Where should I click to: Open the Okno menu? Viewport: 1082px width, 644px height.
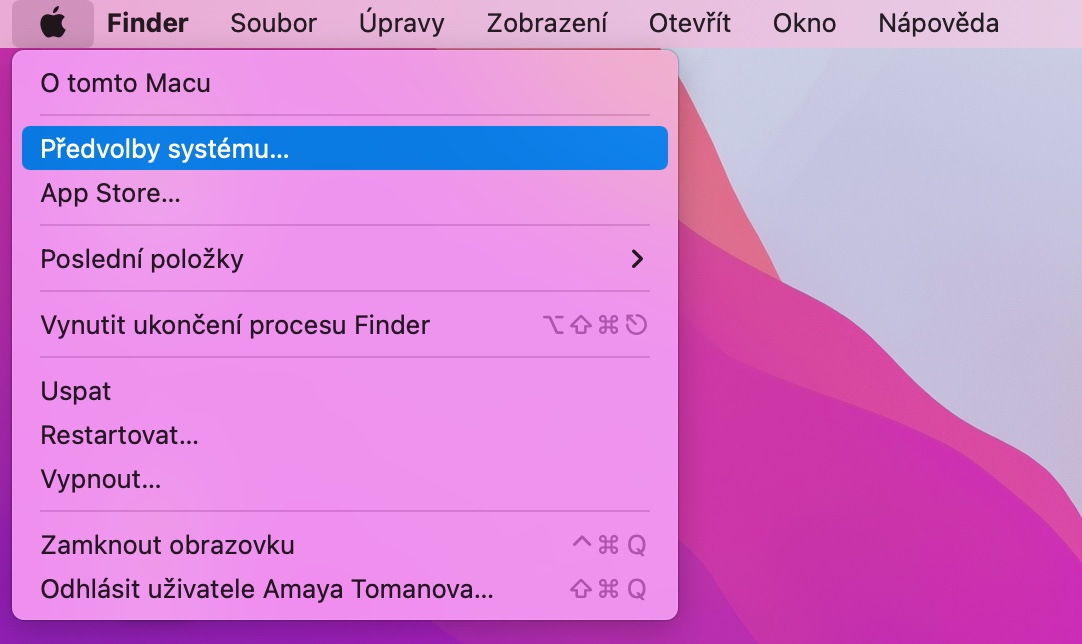tap(804, 23)
